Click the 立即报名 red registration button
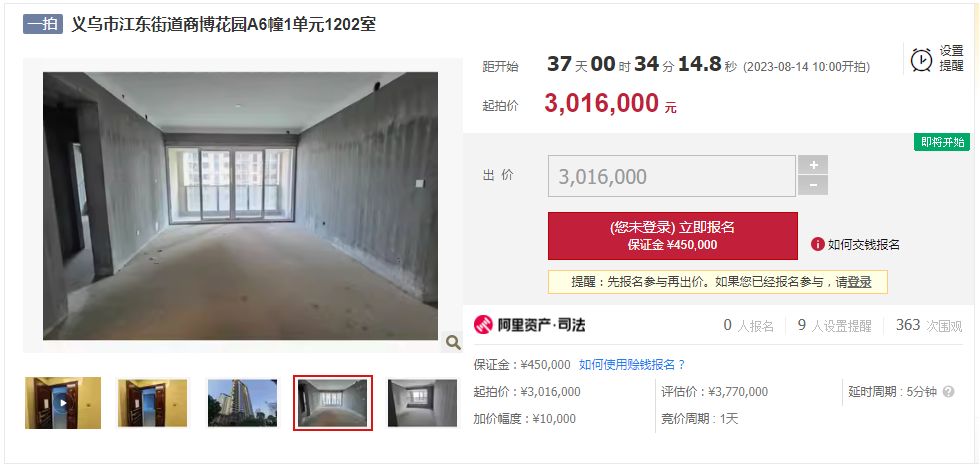 [672, 236]
